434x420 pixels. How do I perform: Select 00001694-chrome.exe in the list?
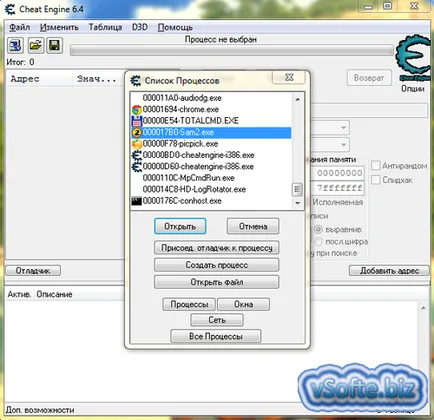(211, 109)
